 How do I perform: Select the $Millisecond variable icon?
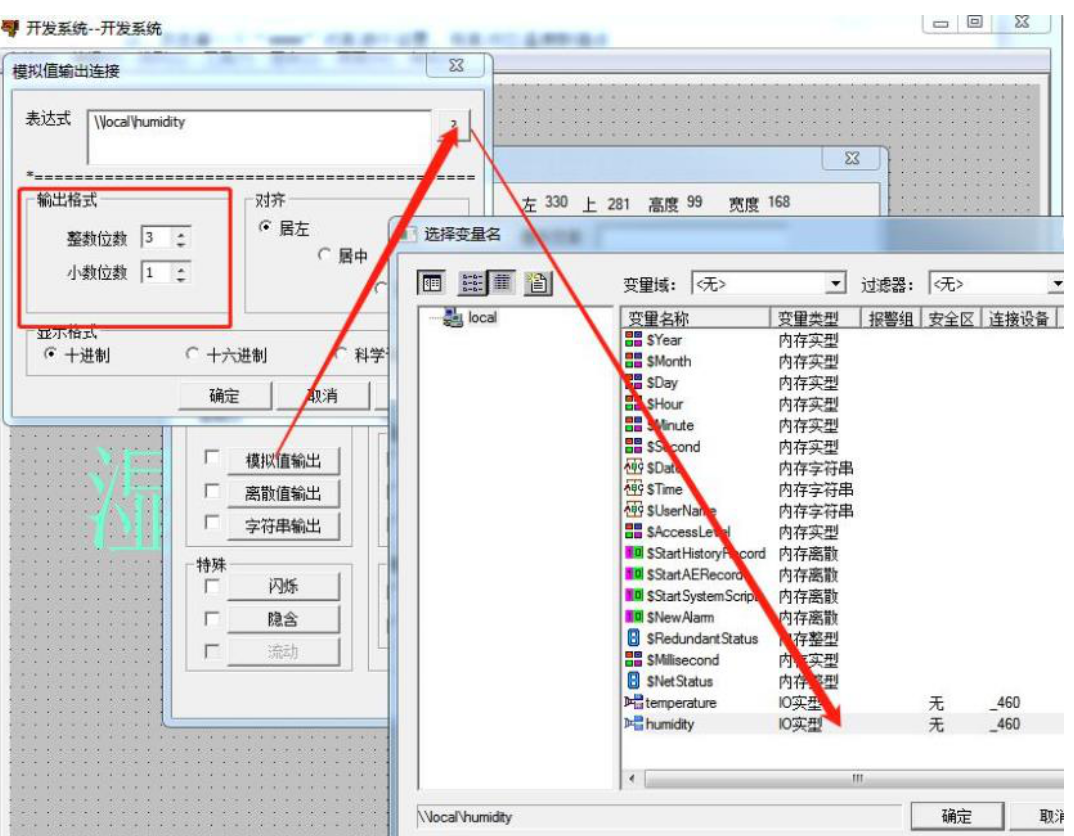tap(634, 659)
